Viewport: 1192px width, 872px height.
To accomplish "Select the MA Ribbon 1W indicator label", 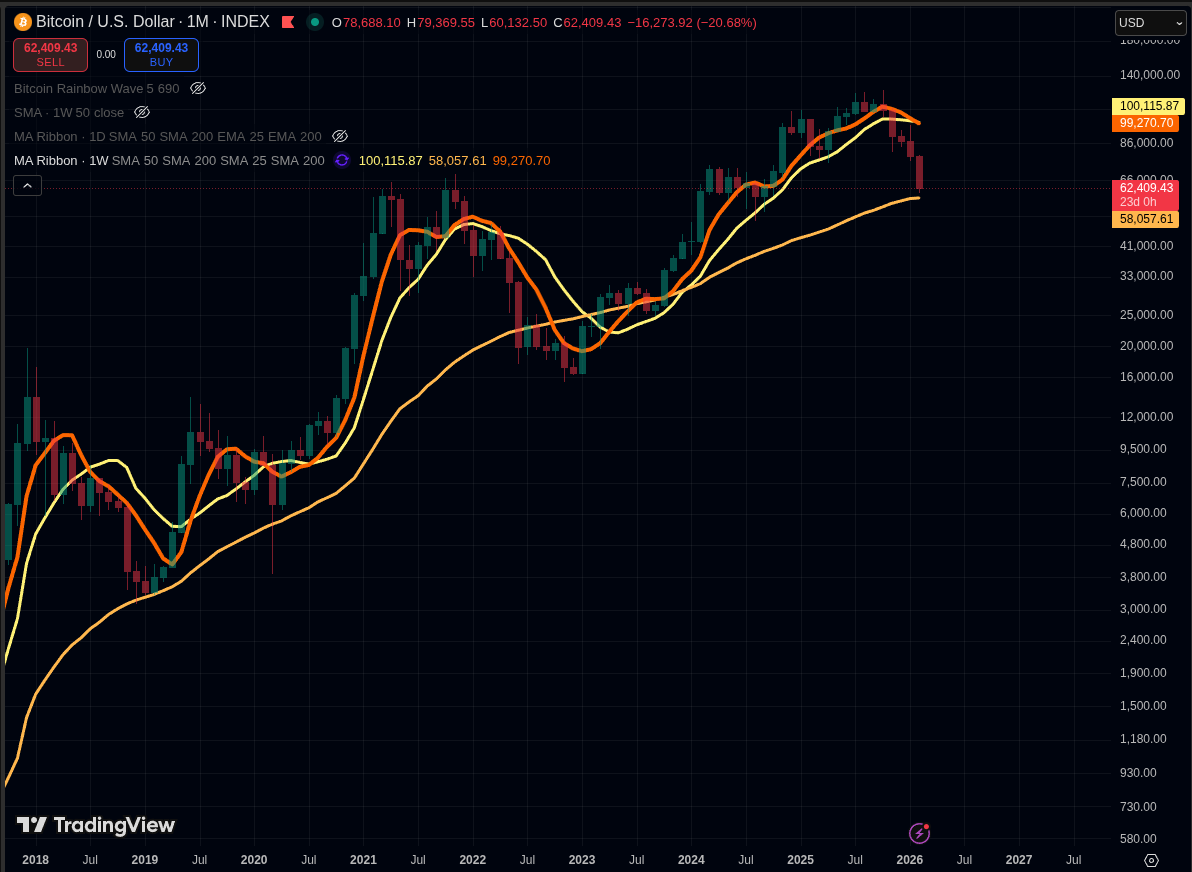I will pyautogui.click(x=60, y=160).
